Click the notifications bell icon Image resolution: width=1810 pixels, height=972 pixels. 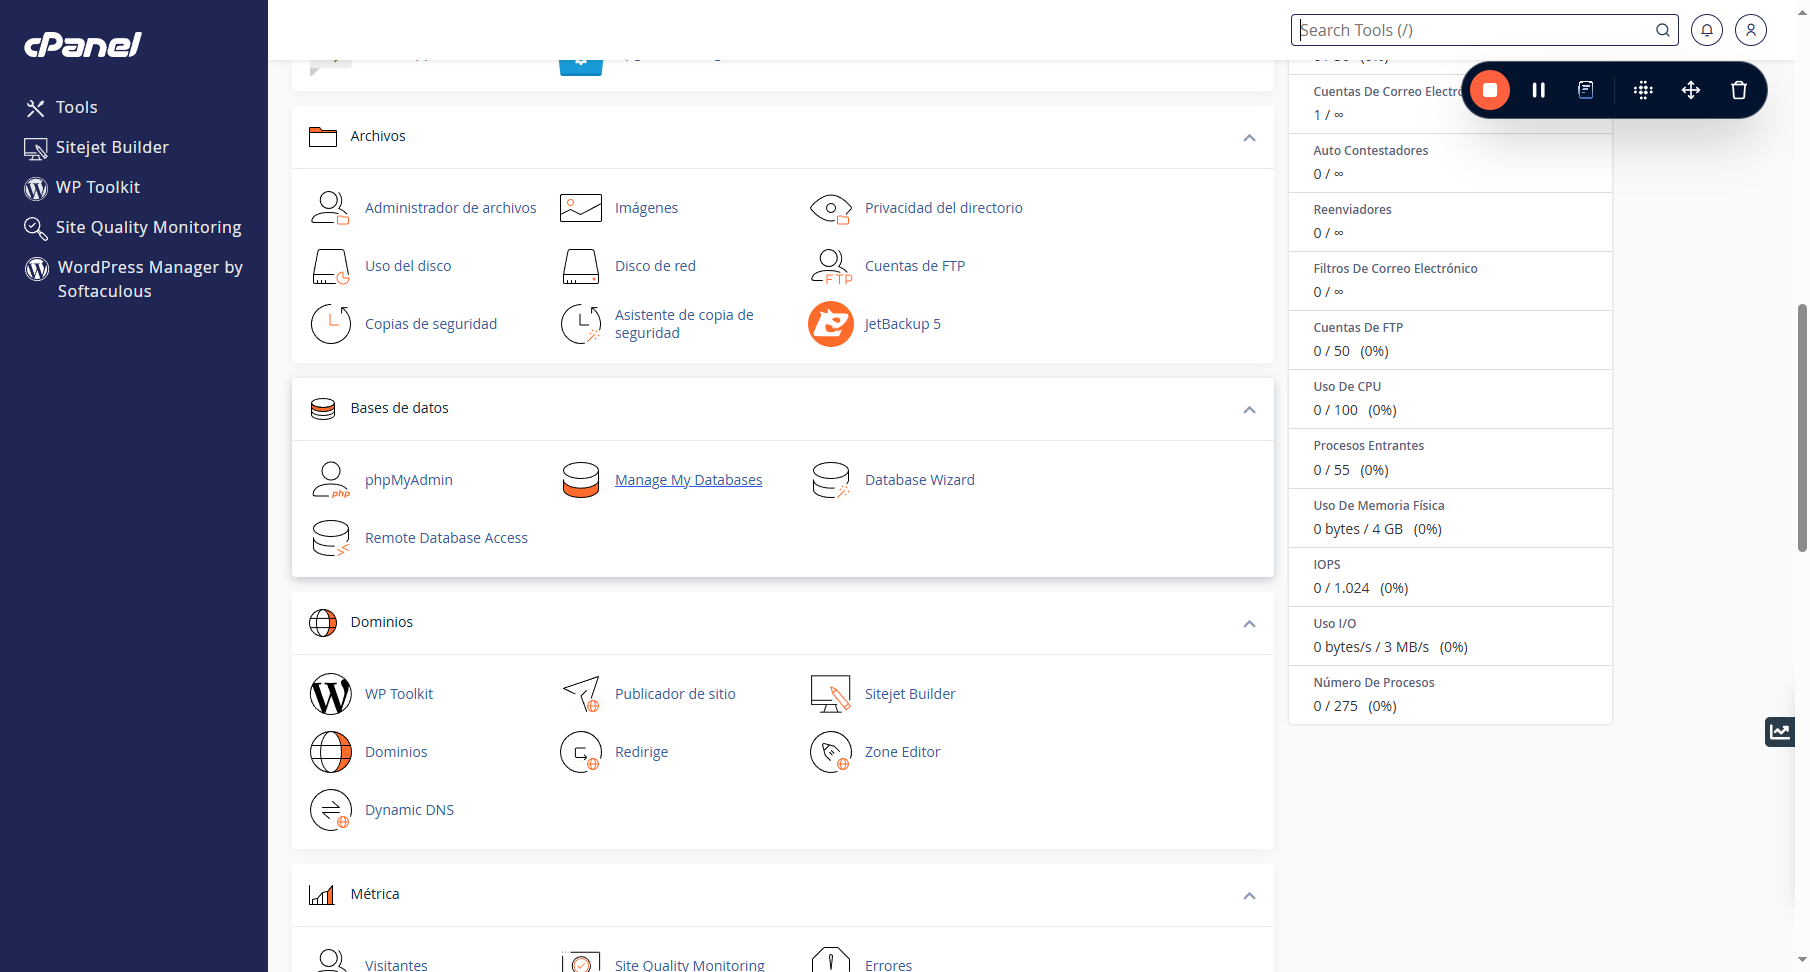click(x=1706, y=30)
